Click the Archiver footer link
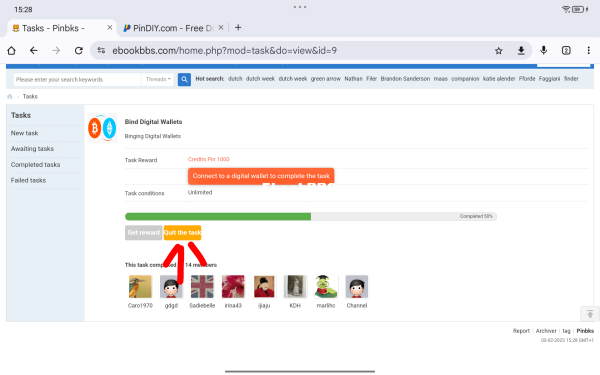The image size is (600, 375). pos(546,331)
